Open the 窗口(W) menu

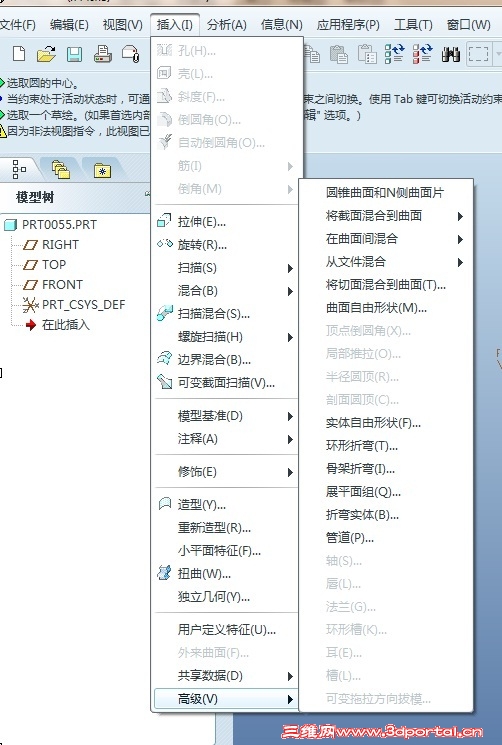pos(468,24)
